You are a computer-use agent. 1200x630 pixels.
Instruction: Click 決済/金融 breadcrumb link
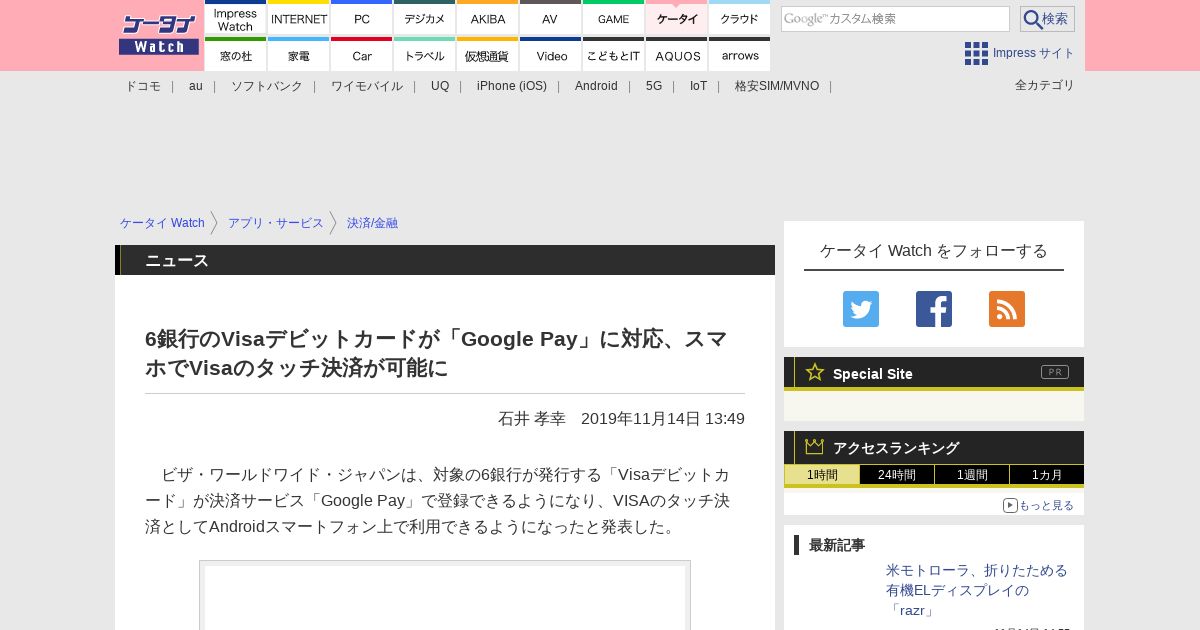372,223
